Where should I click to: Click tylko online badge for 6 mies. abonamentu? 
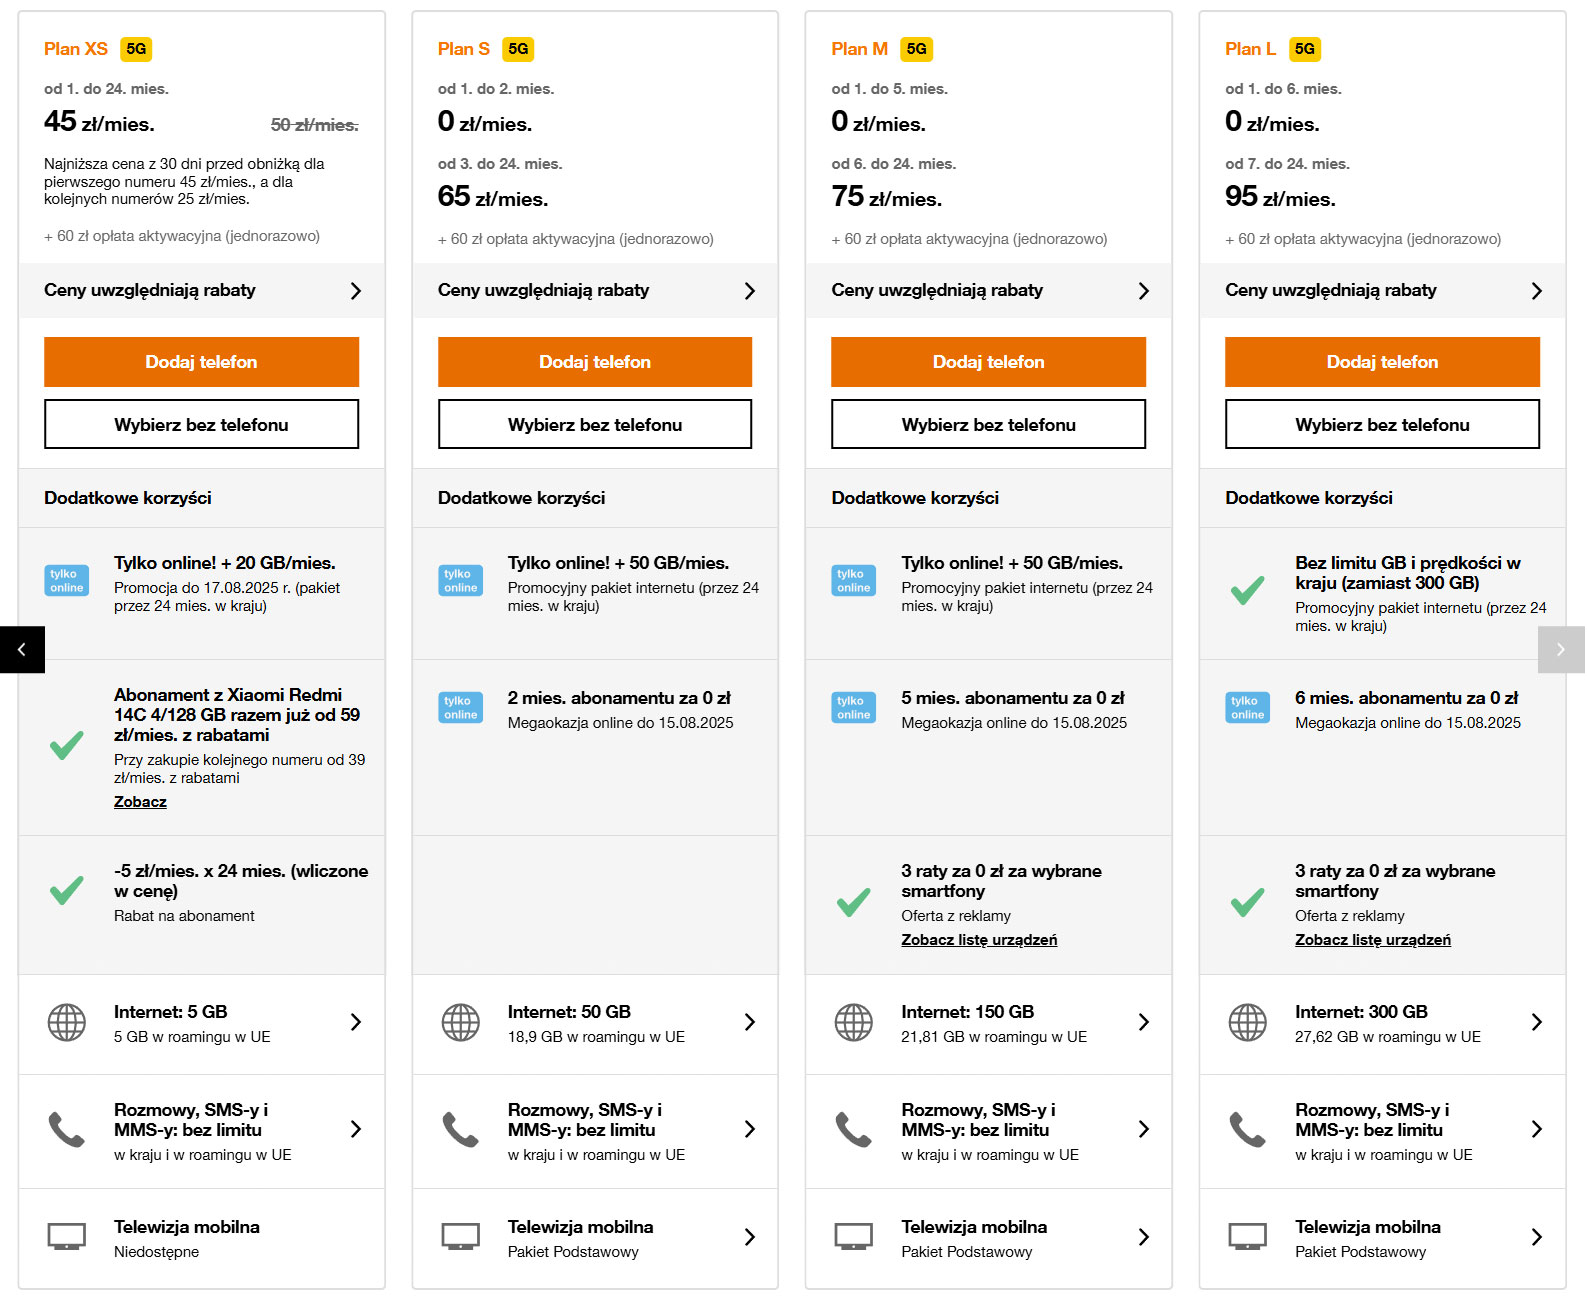[1247, 708]
